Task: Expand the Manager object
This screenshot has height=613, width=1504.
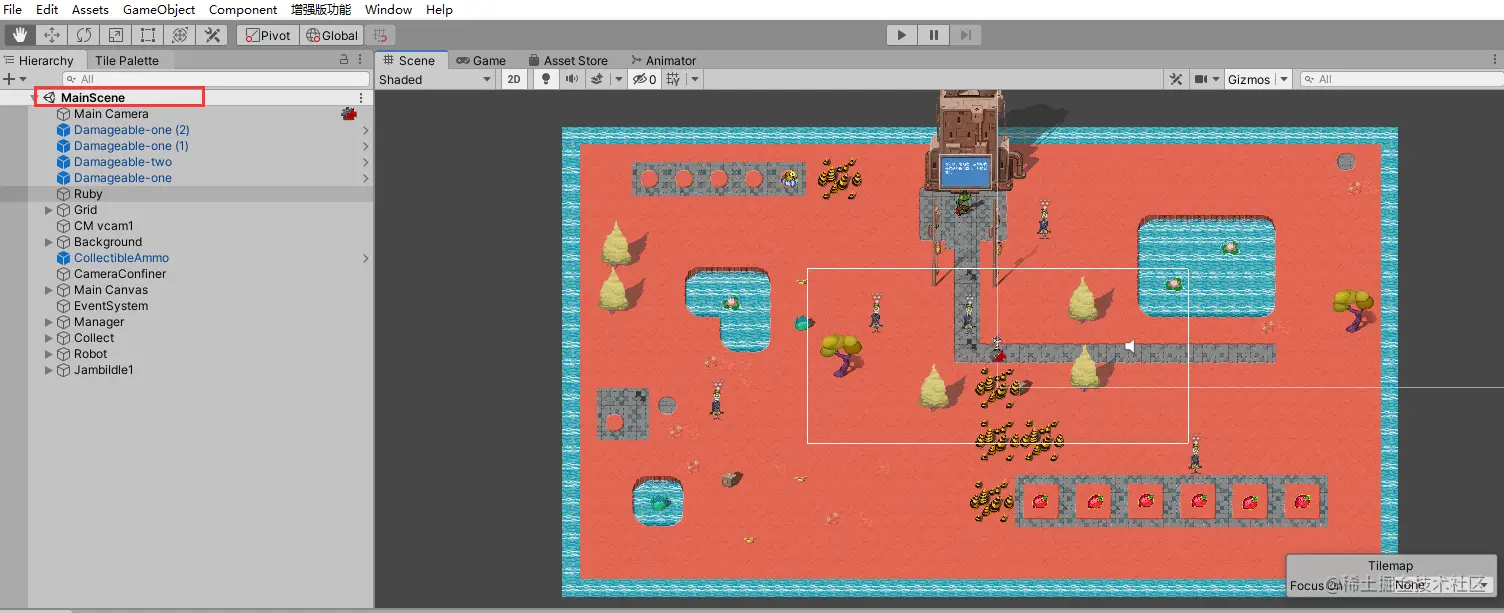Action: tap(49, 322)
